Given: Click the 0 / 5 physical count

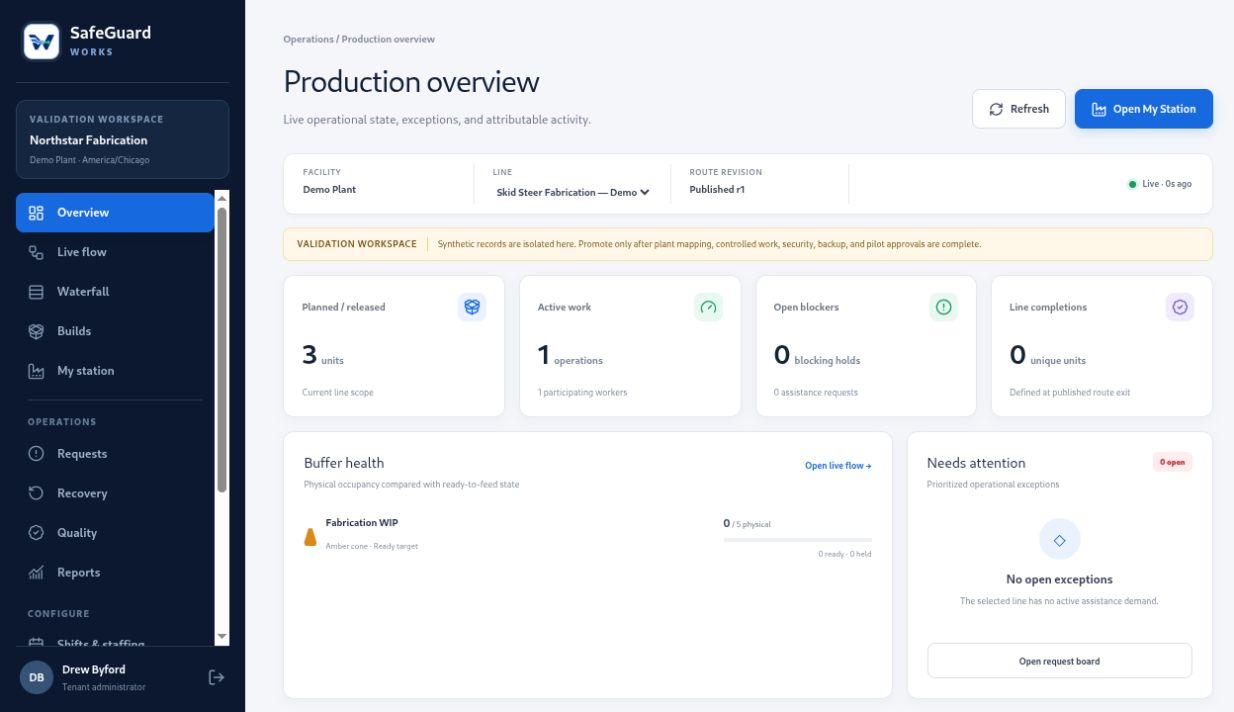Looking at the screenshot, I should [x=747, y=523].
